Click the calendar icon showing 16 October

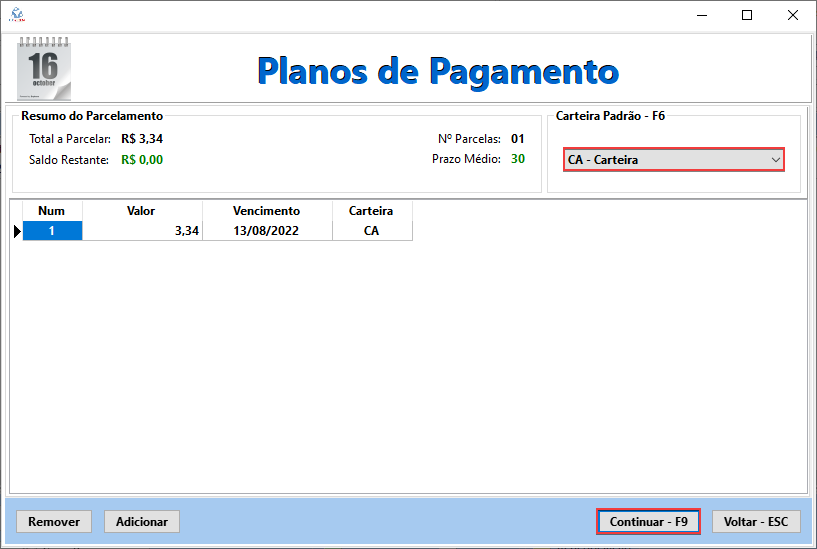click(x=44, y=68)
